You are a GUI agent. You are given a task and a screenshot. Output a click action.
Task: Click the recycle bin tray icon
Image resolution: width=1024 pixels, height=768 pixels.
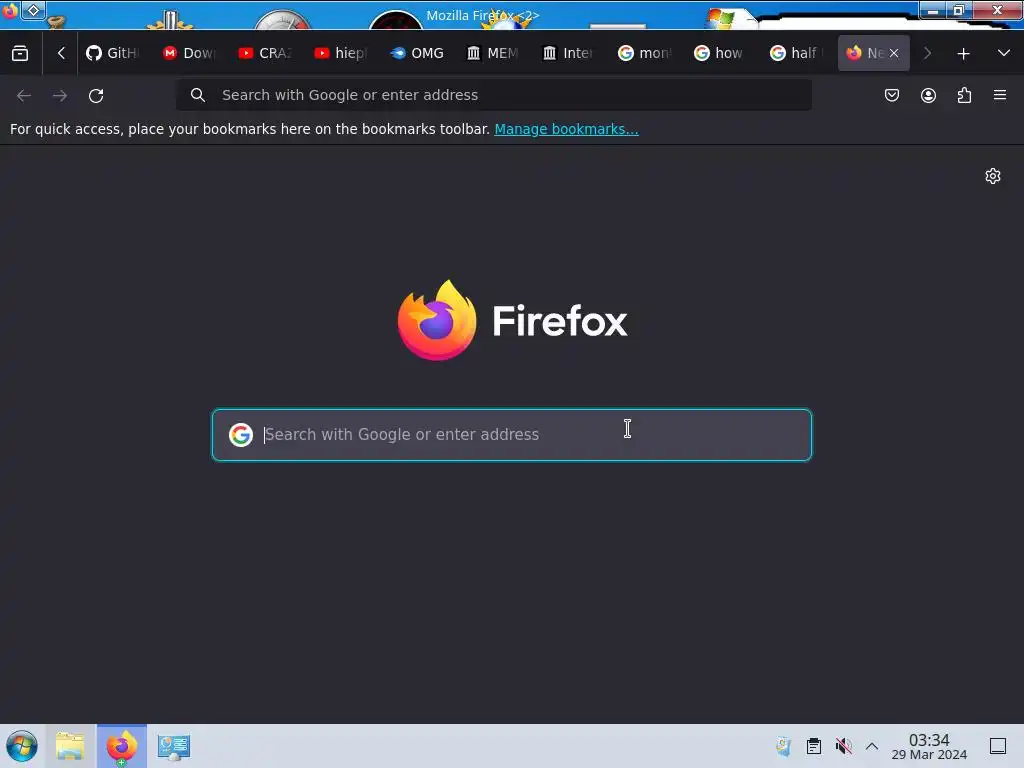[783, 746]
